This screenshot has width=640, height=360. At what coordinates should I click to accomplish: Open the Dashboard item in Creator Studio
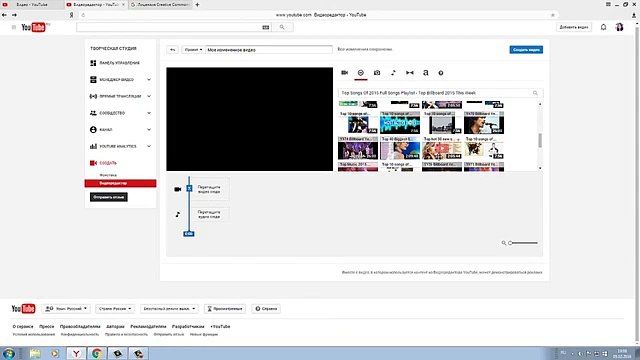pyautogui.click(x=115, y=63)
